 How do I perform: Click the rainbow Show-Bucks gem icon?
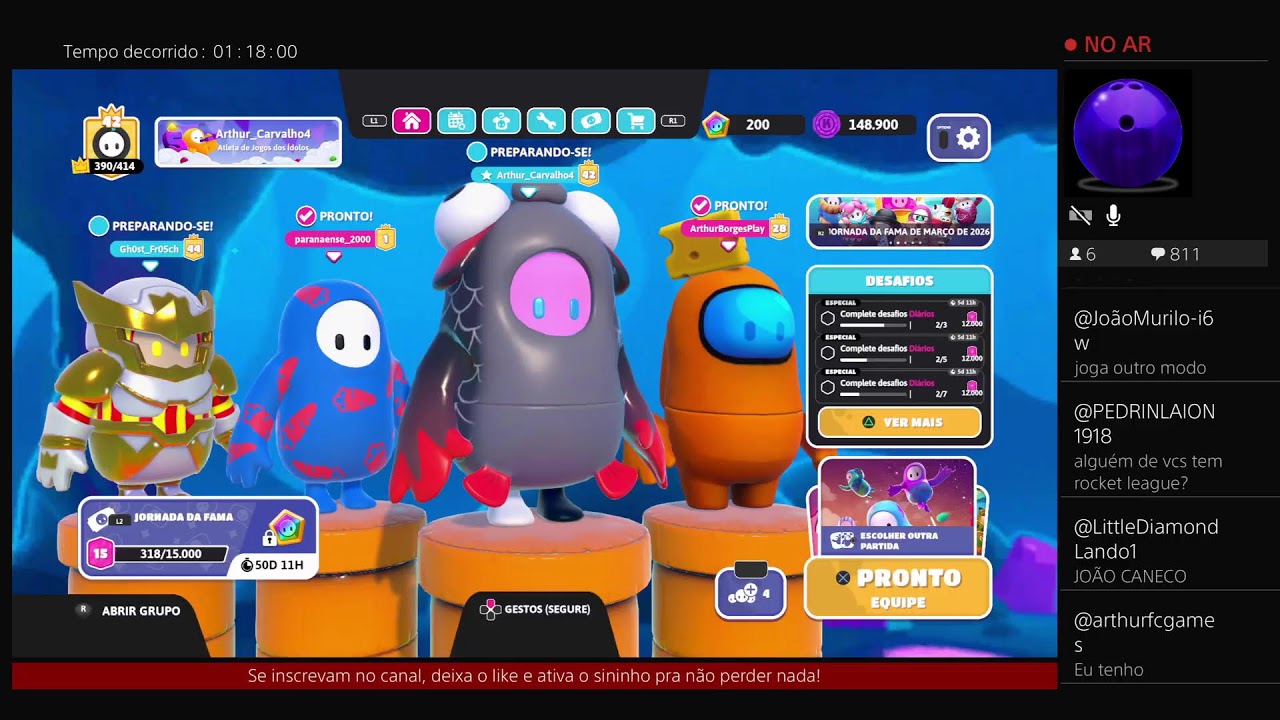(x=715, y=124)
